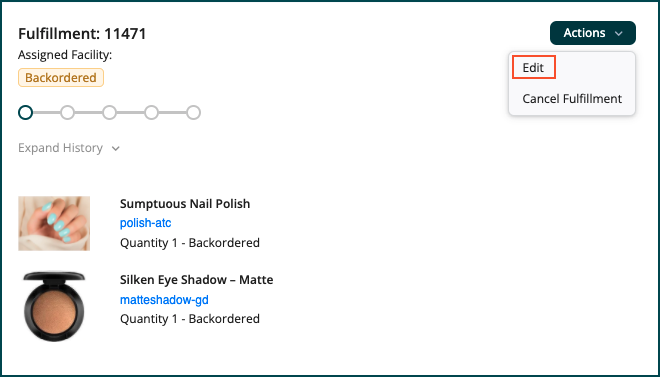Click the fourth progress step circle
The image size is (660, 377).
[x=152, y=113]
